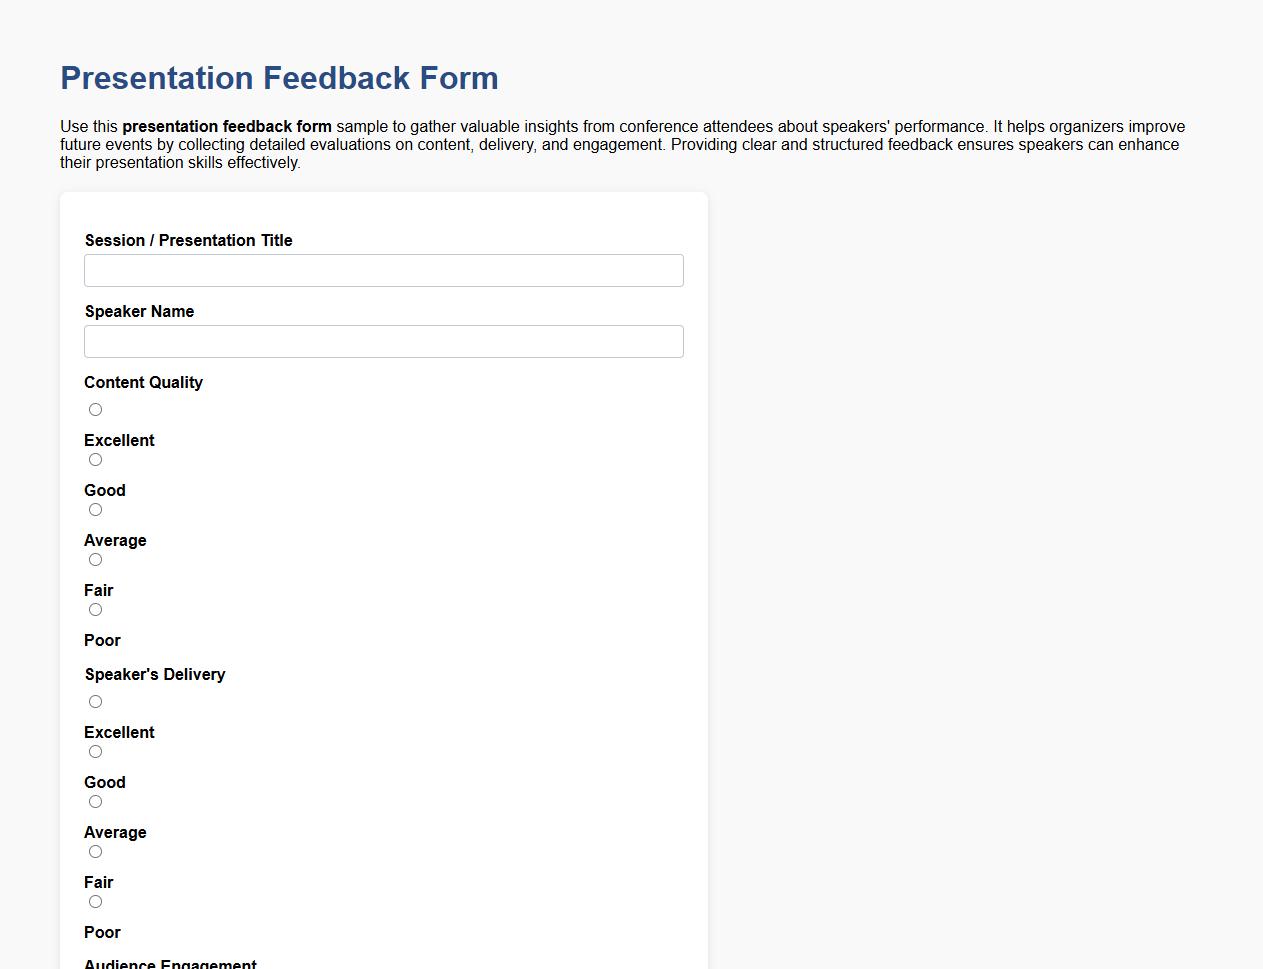Click the Excellent label under Content Quality
1263x969 pixels.
[119, 440]
